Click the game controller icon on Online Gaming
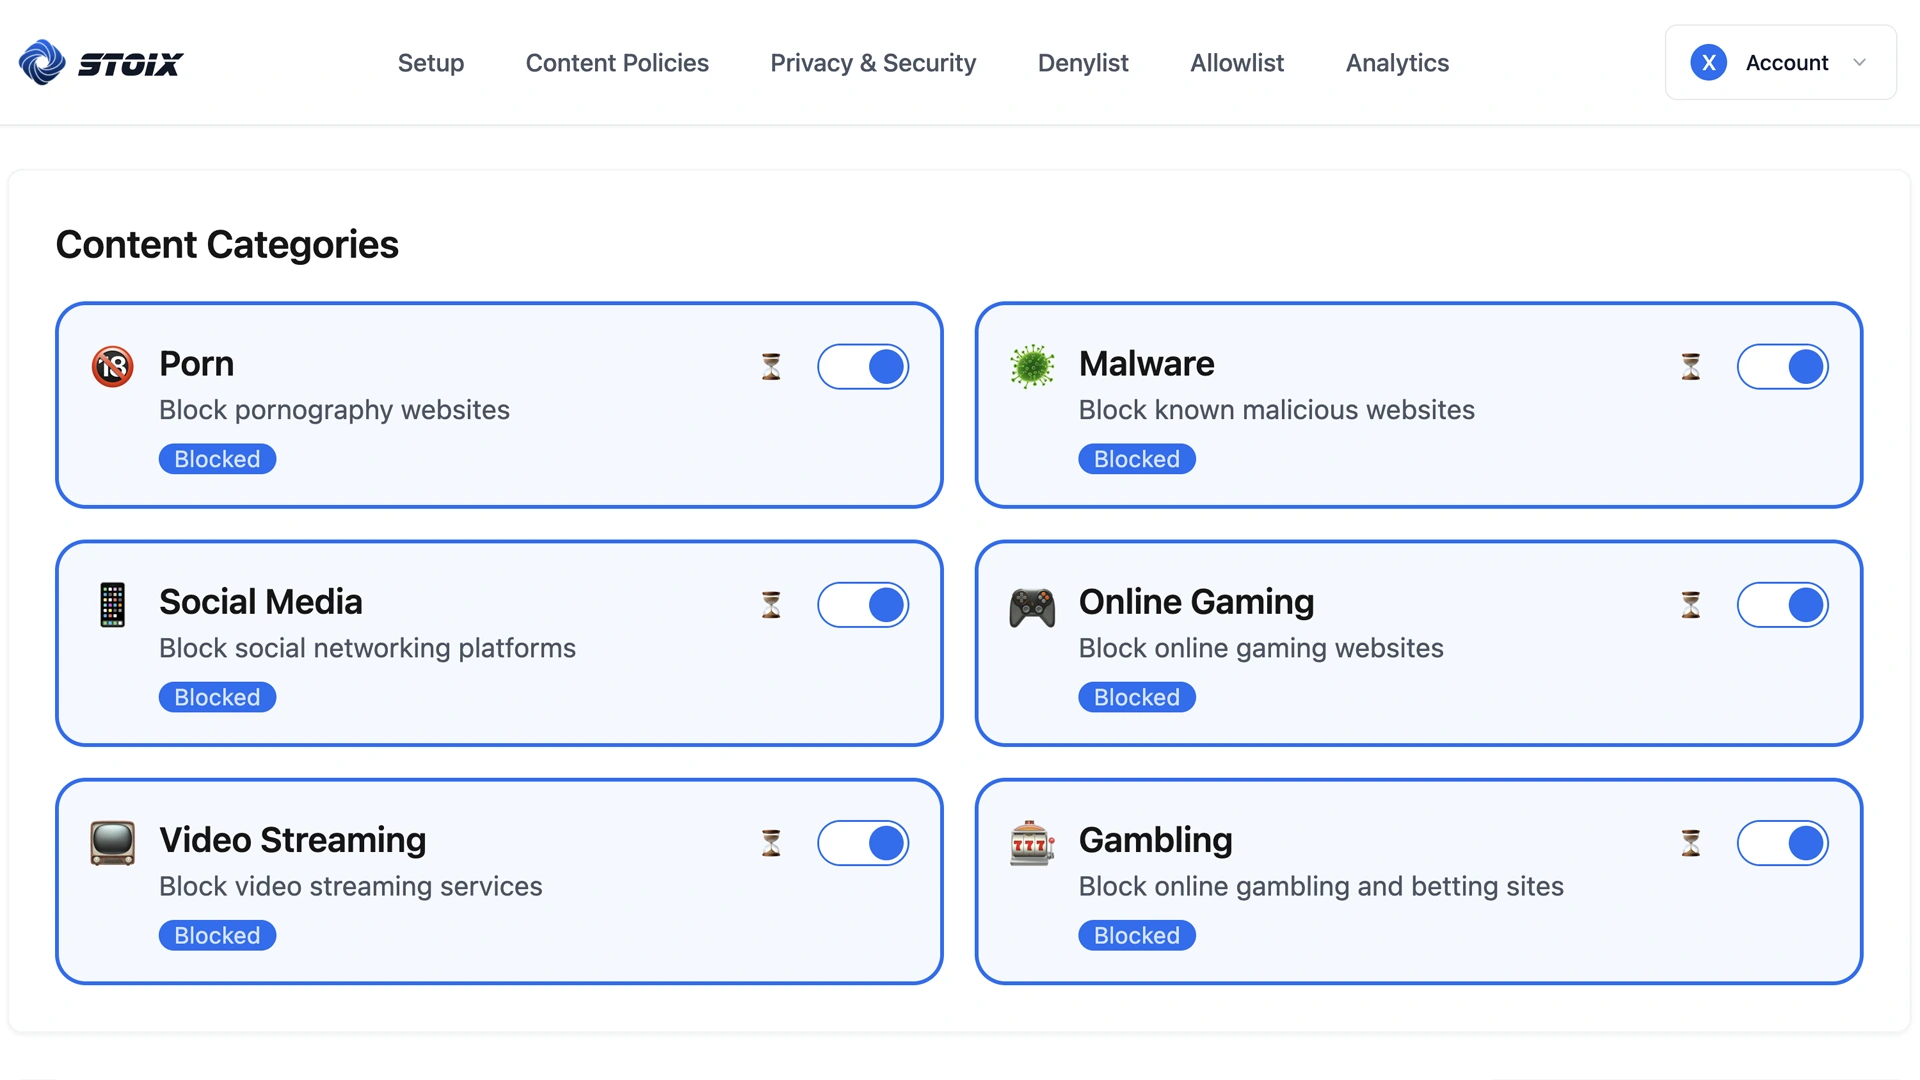The width and height of the screenshot is (1920, 1080). pos(1031,604)
